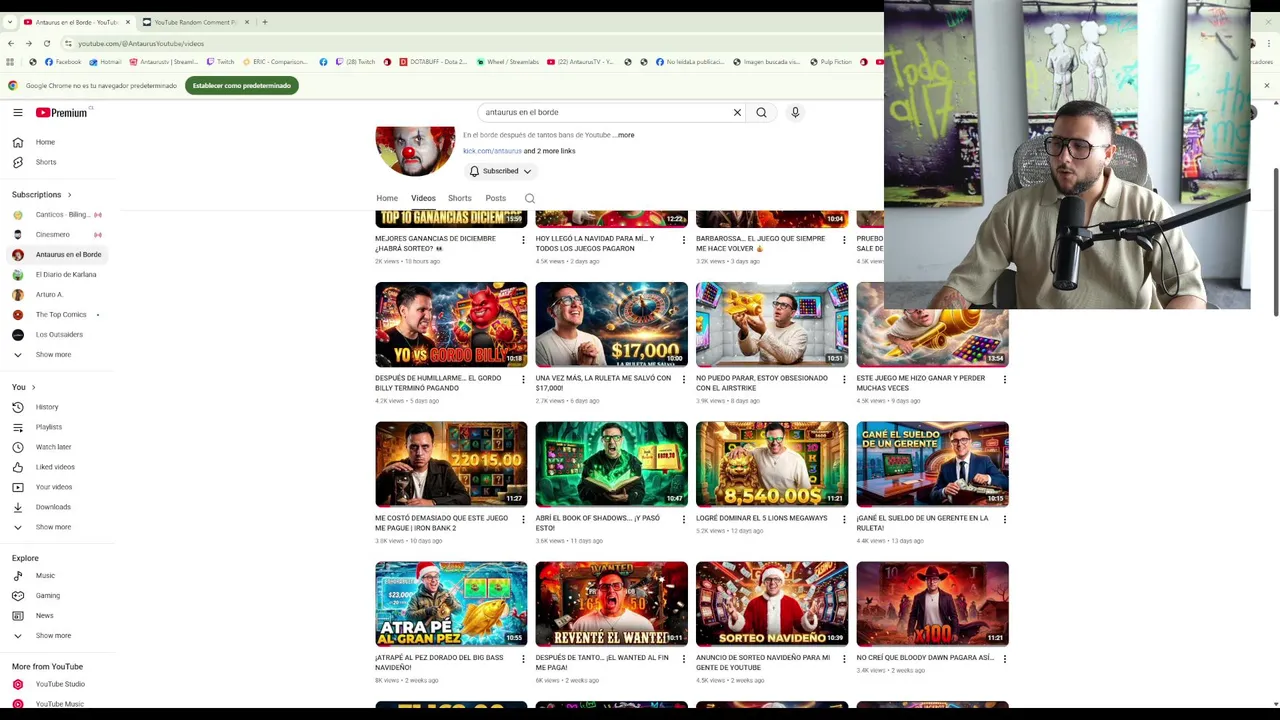Open the Subscribed notification dropdown
The image size is (1280, 720).
(x=500, y=171)
